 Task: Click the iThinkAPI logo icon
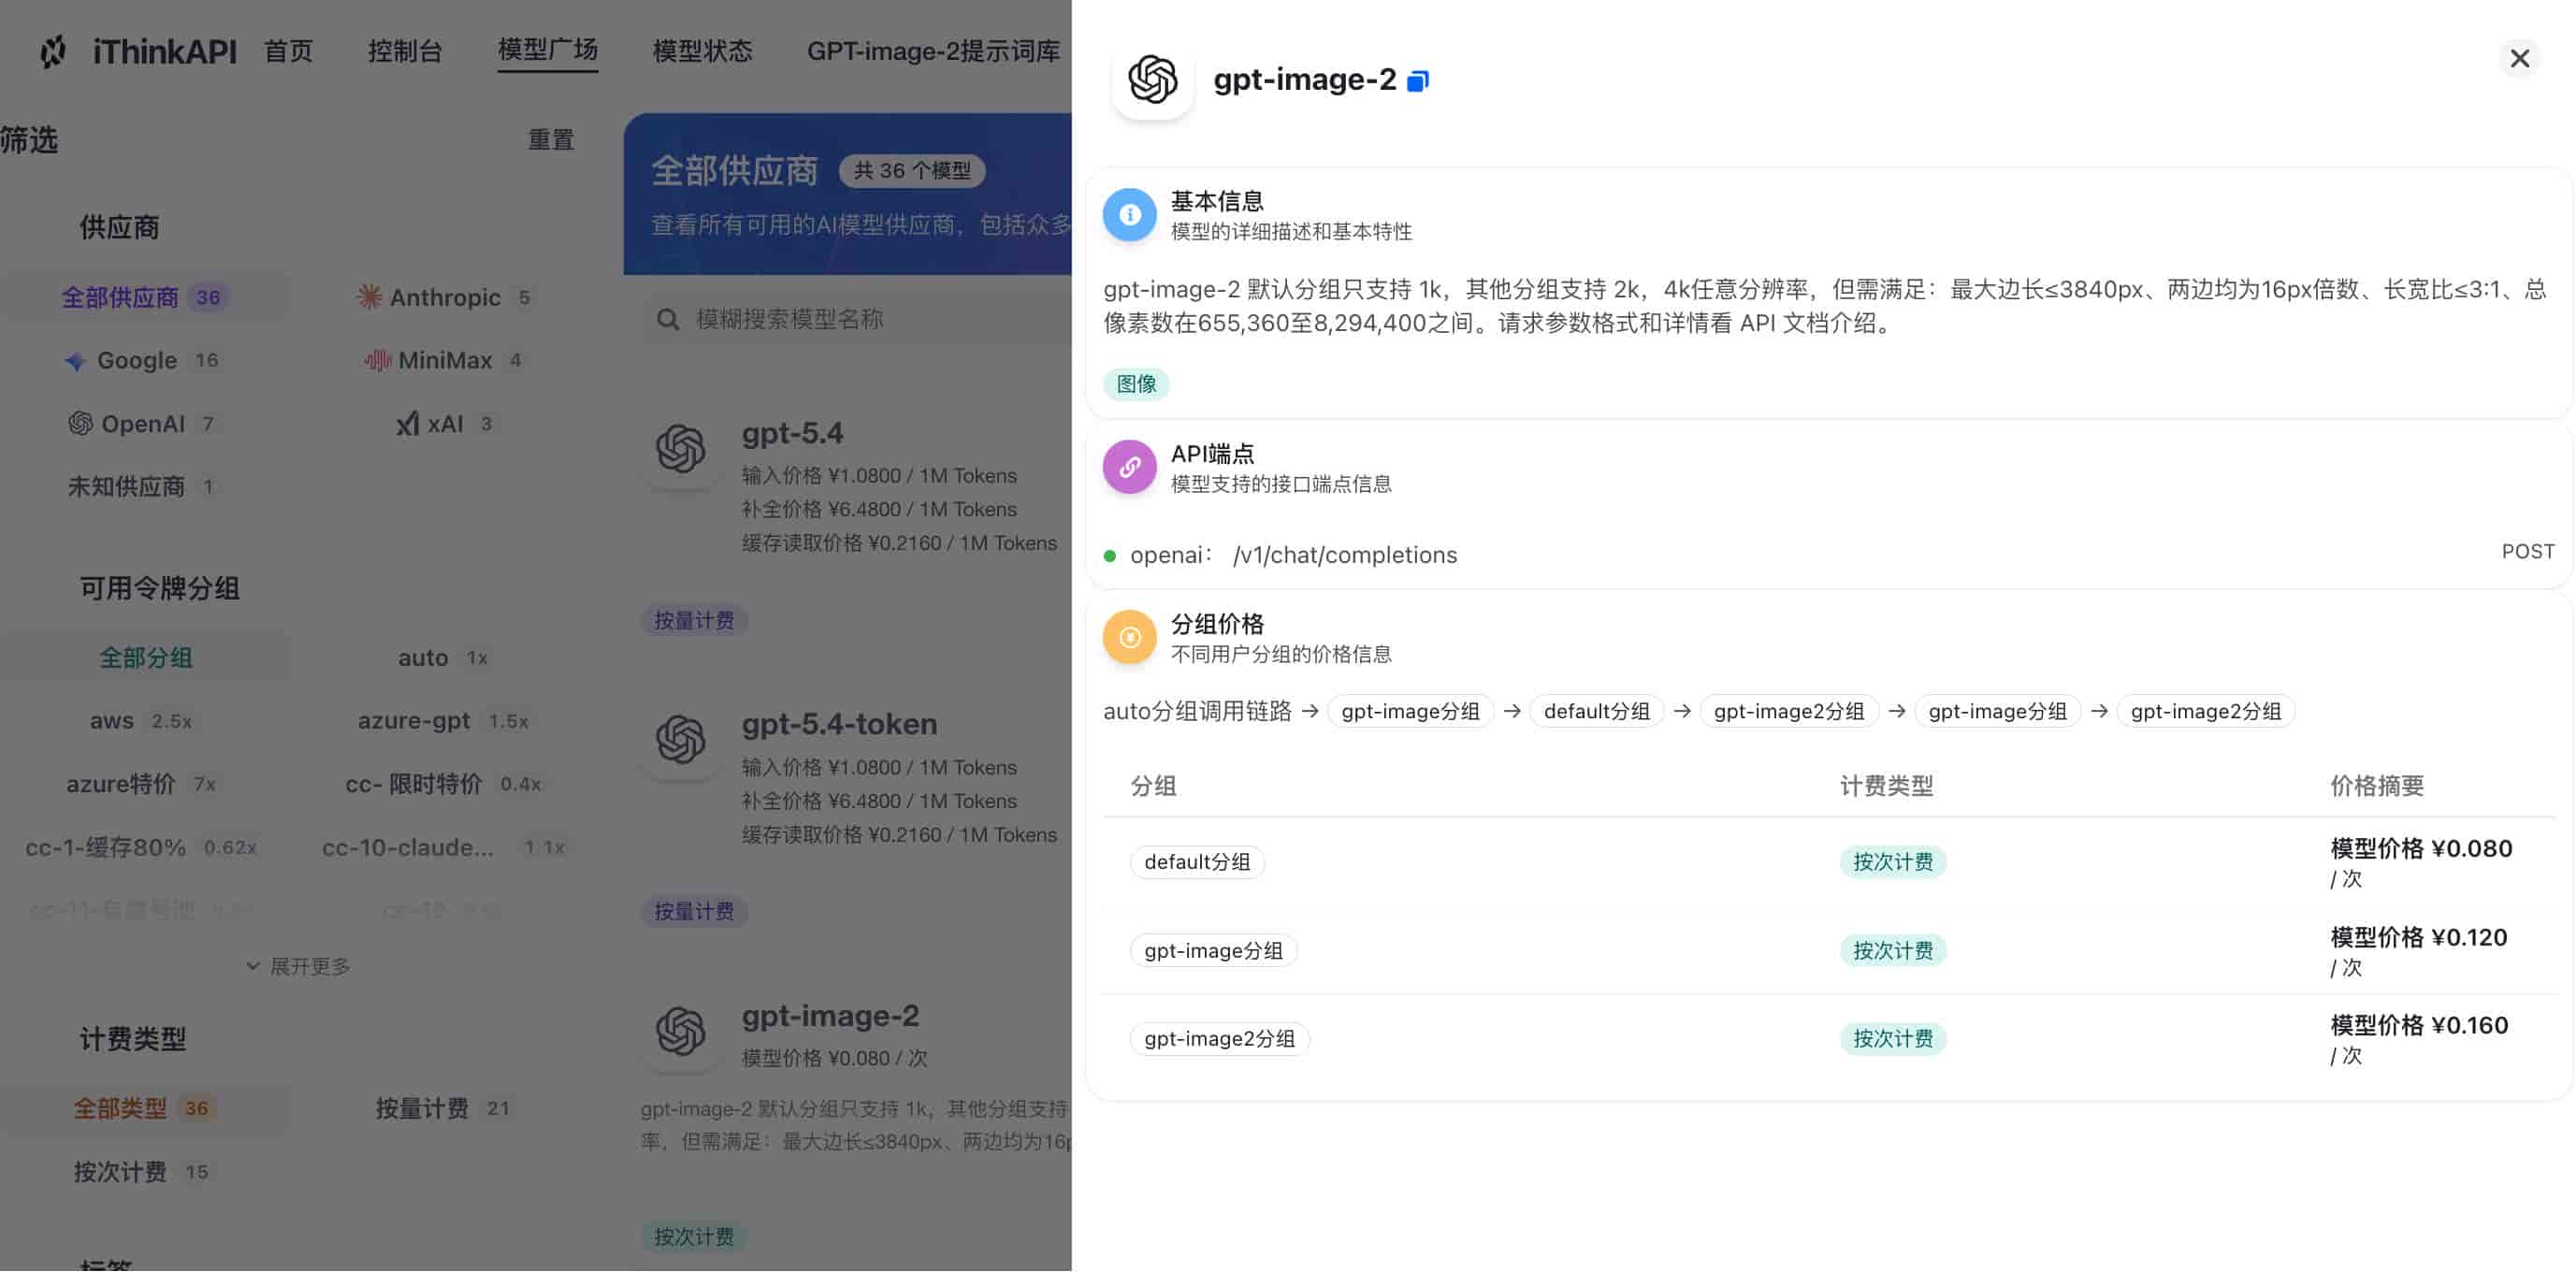tap(53, 51)
